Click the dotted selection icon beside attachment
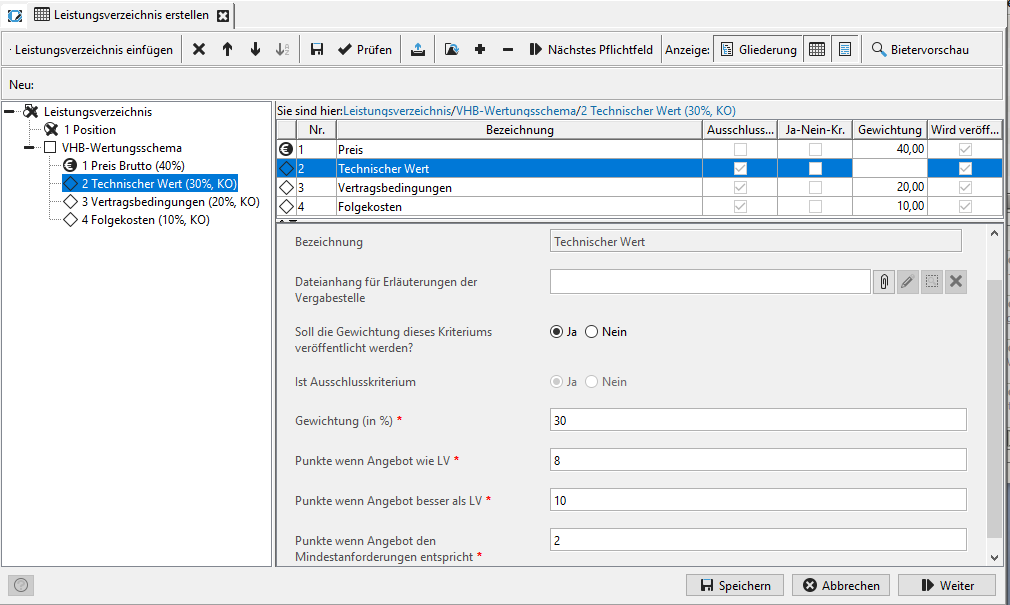 (x=931, y=282)
